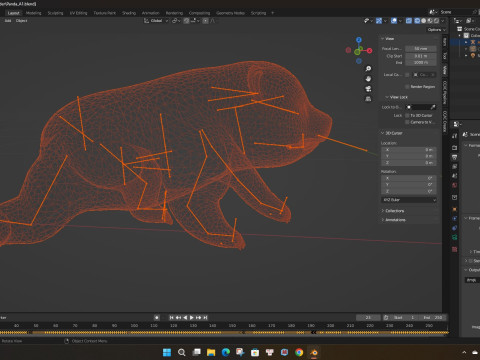Image resolution: width=480 pixels, height=360 pixels.
Task: Open the gizmo options dropdown arrow
Action: [x=385, y=21]
